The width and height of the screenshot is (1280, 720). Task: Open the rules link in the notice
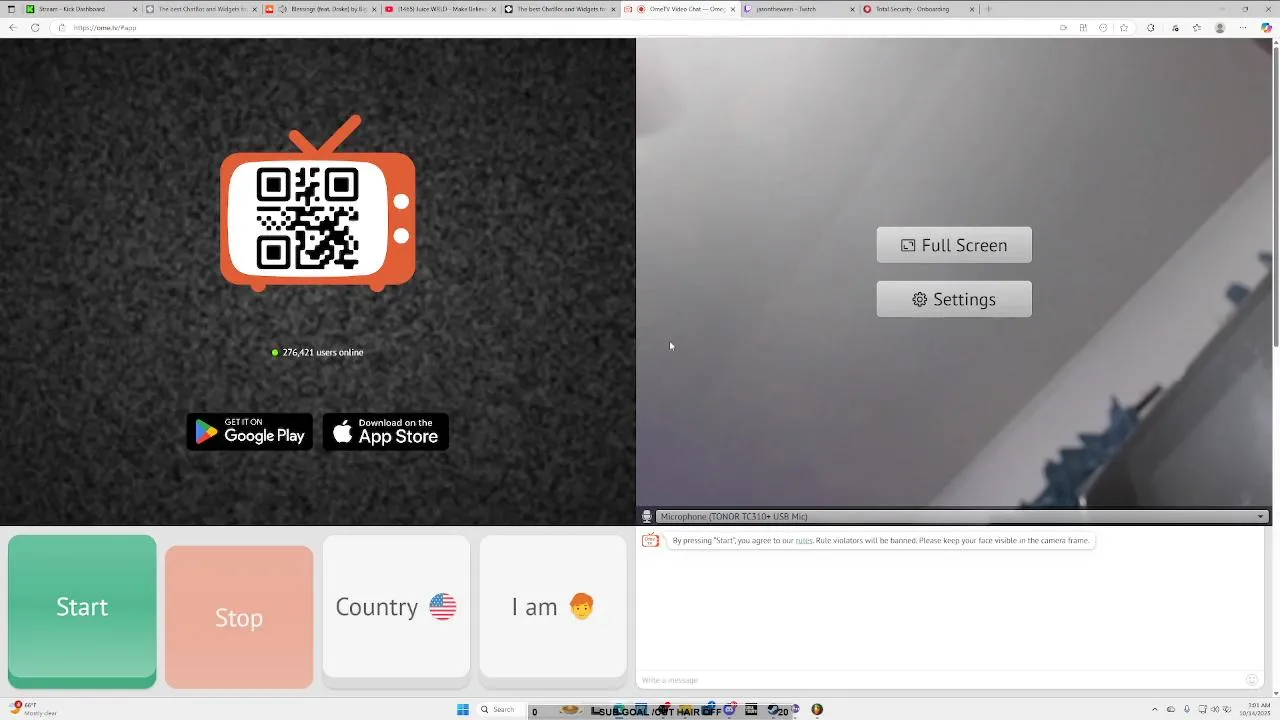(804, 540)
